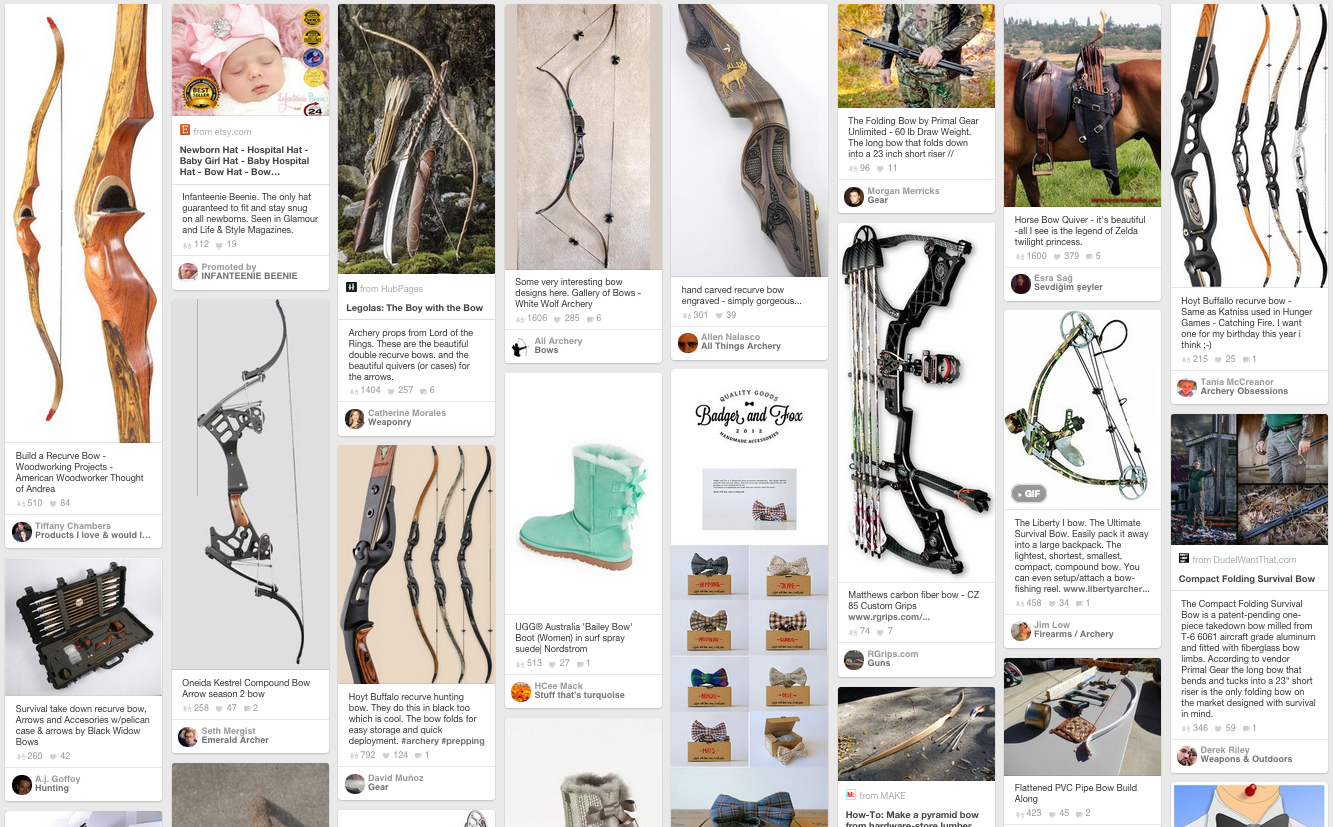Open the Matthews carbon fiber bow image
Viewport: 1333px width, 827px height.
(x=916, y=402)
